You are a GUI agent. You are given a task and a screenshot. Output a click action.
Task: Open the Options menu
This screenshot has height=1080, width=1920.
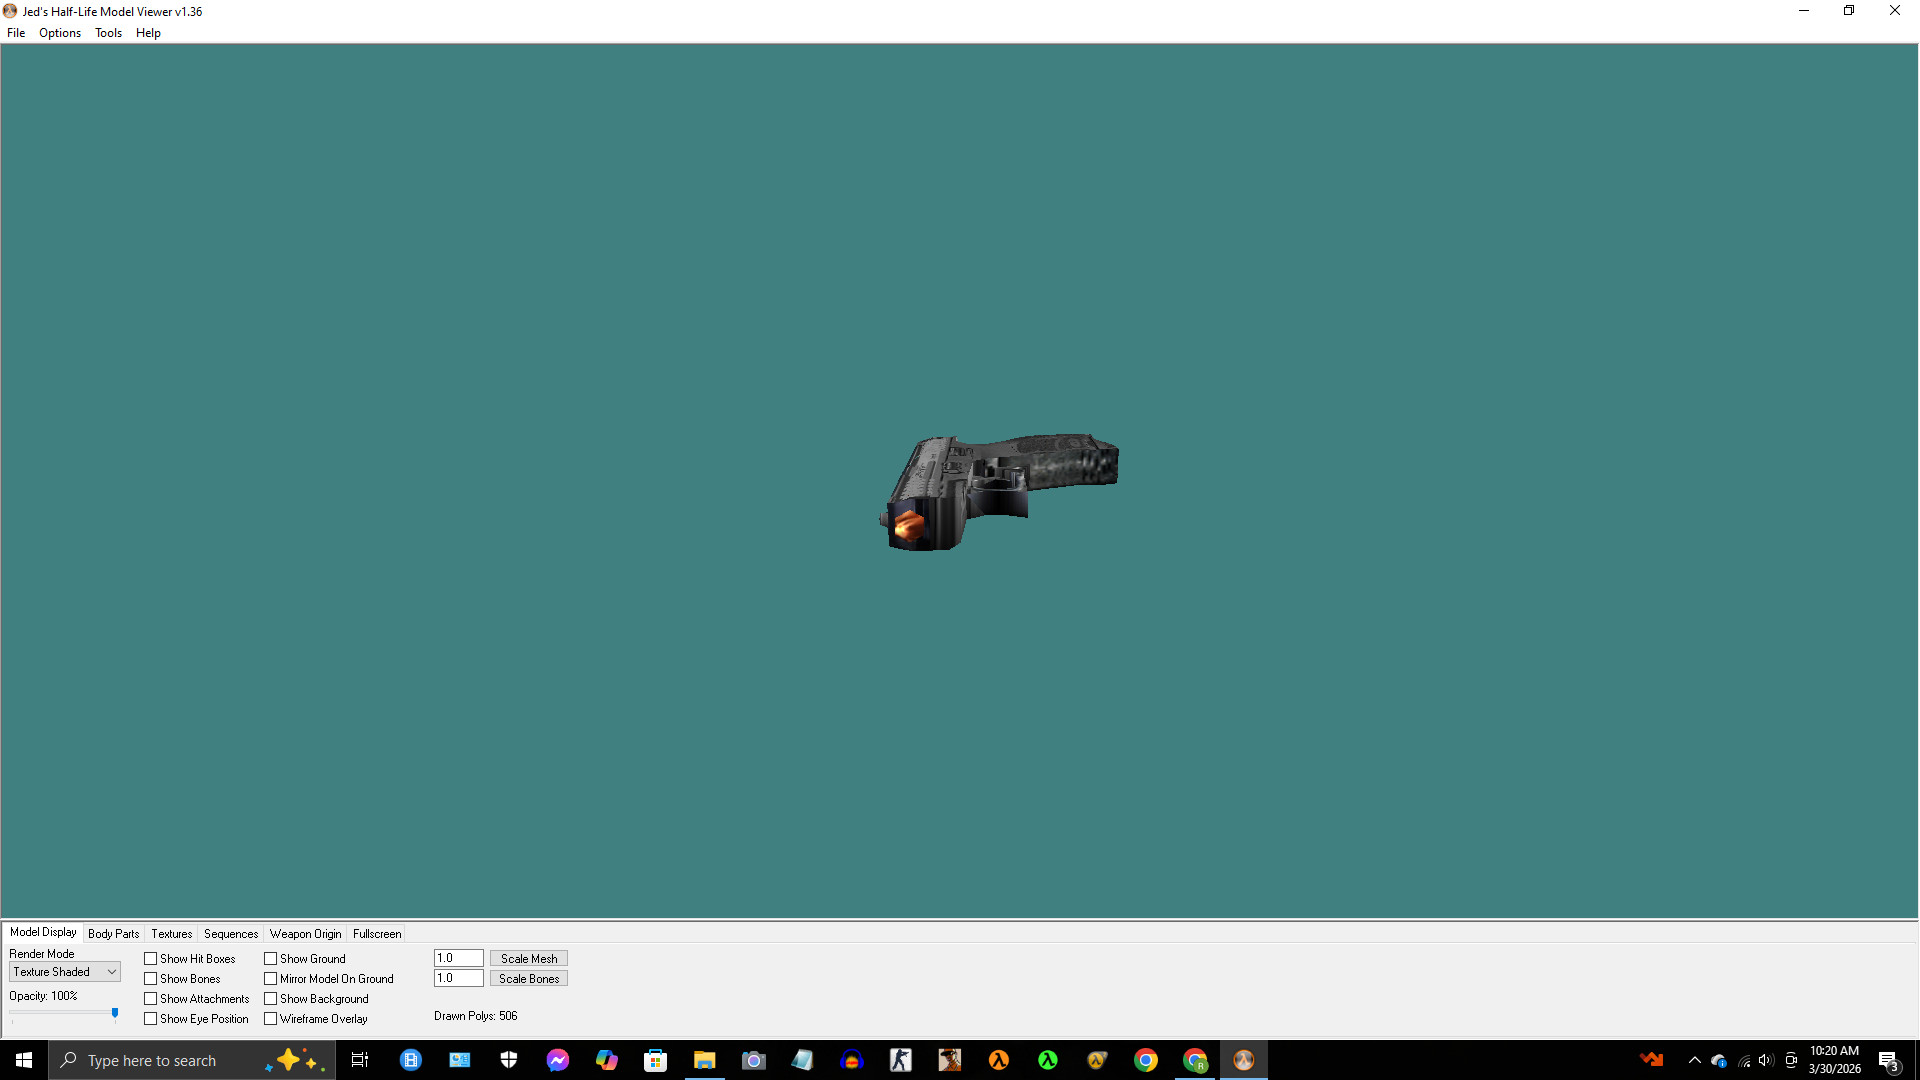(60, 33)
